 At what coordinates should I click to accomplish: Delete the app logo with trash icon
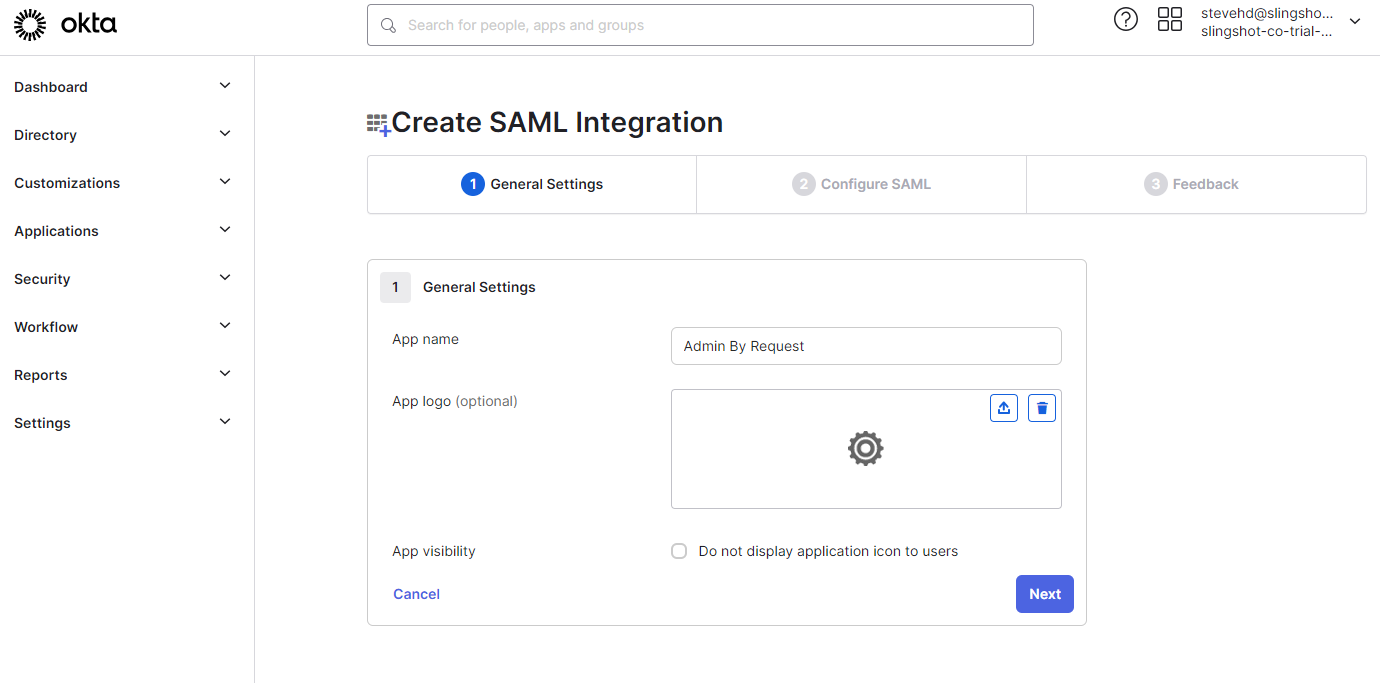(1042, 407)
